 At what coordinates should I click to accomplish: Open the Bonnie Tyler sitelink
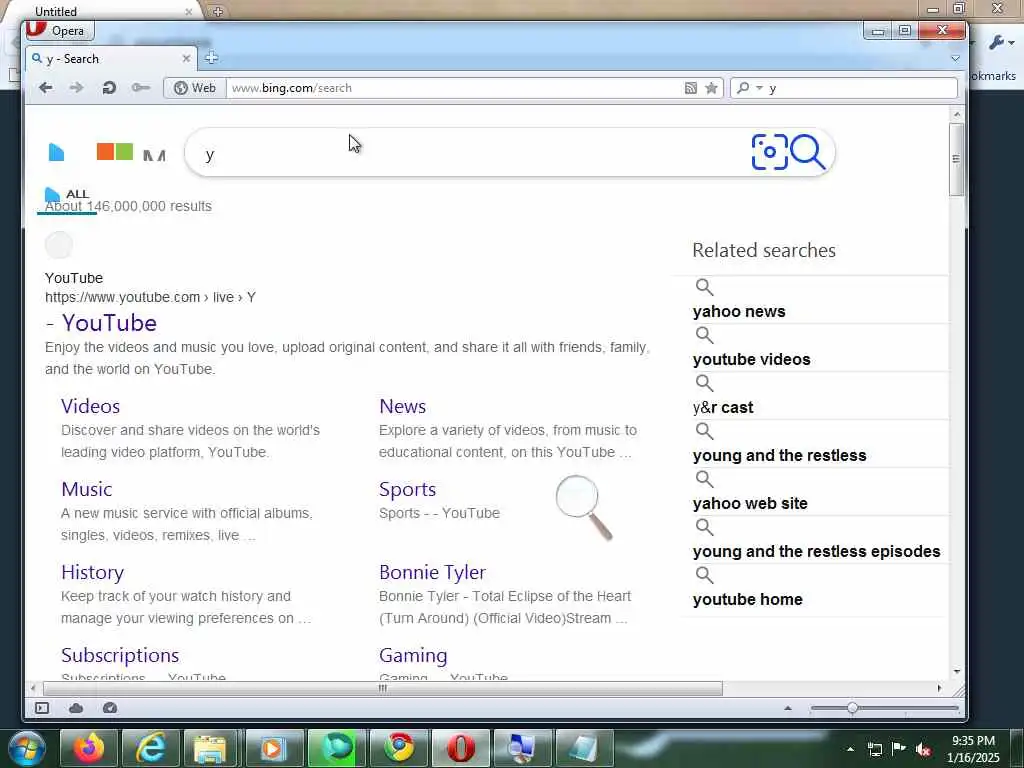coord(432,572)
